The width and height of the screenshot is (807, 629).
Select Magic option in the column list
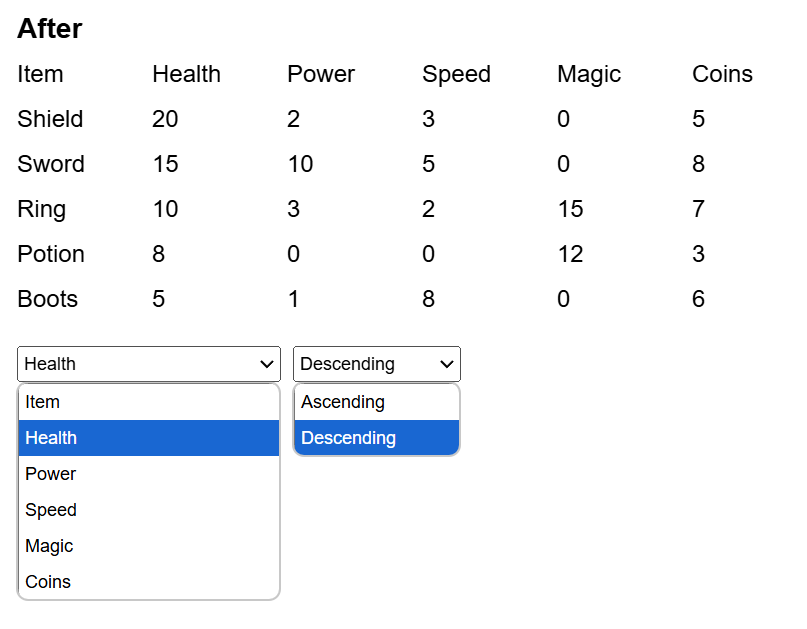point(149,546)
